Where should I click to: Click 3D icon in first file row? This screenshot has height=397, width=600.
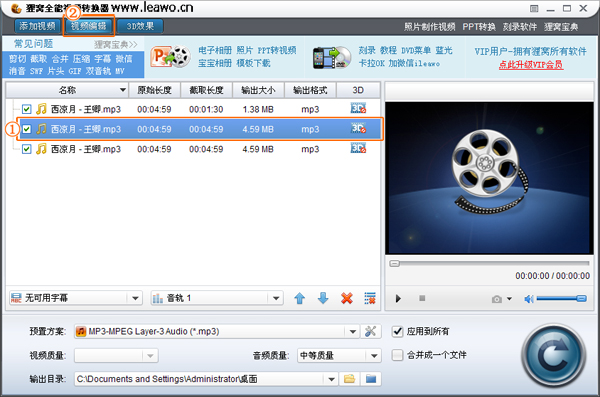(358, 108)
